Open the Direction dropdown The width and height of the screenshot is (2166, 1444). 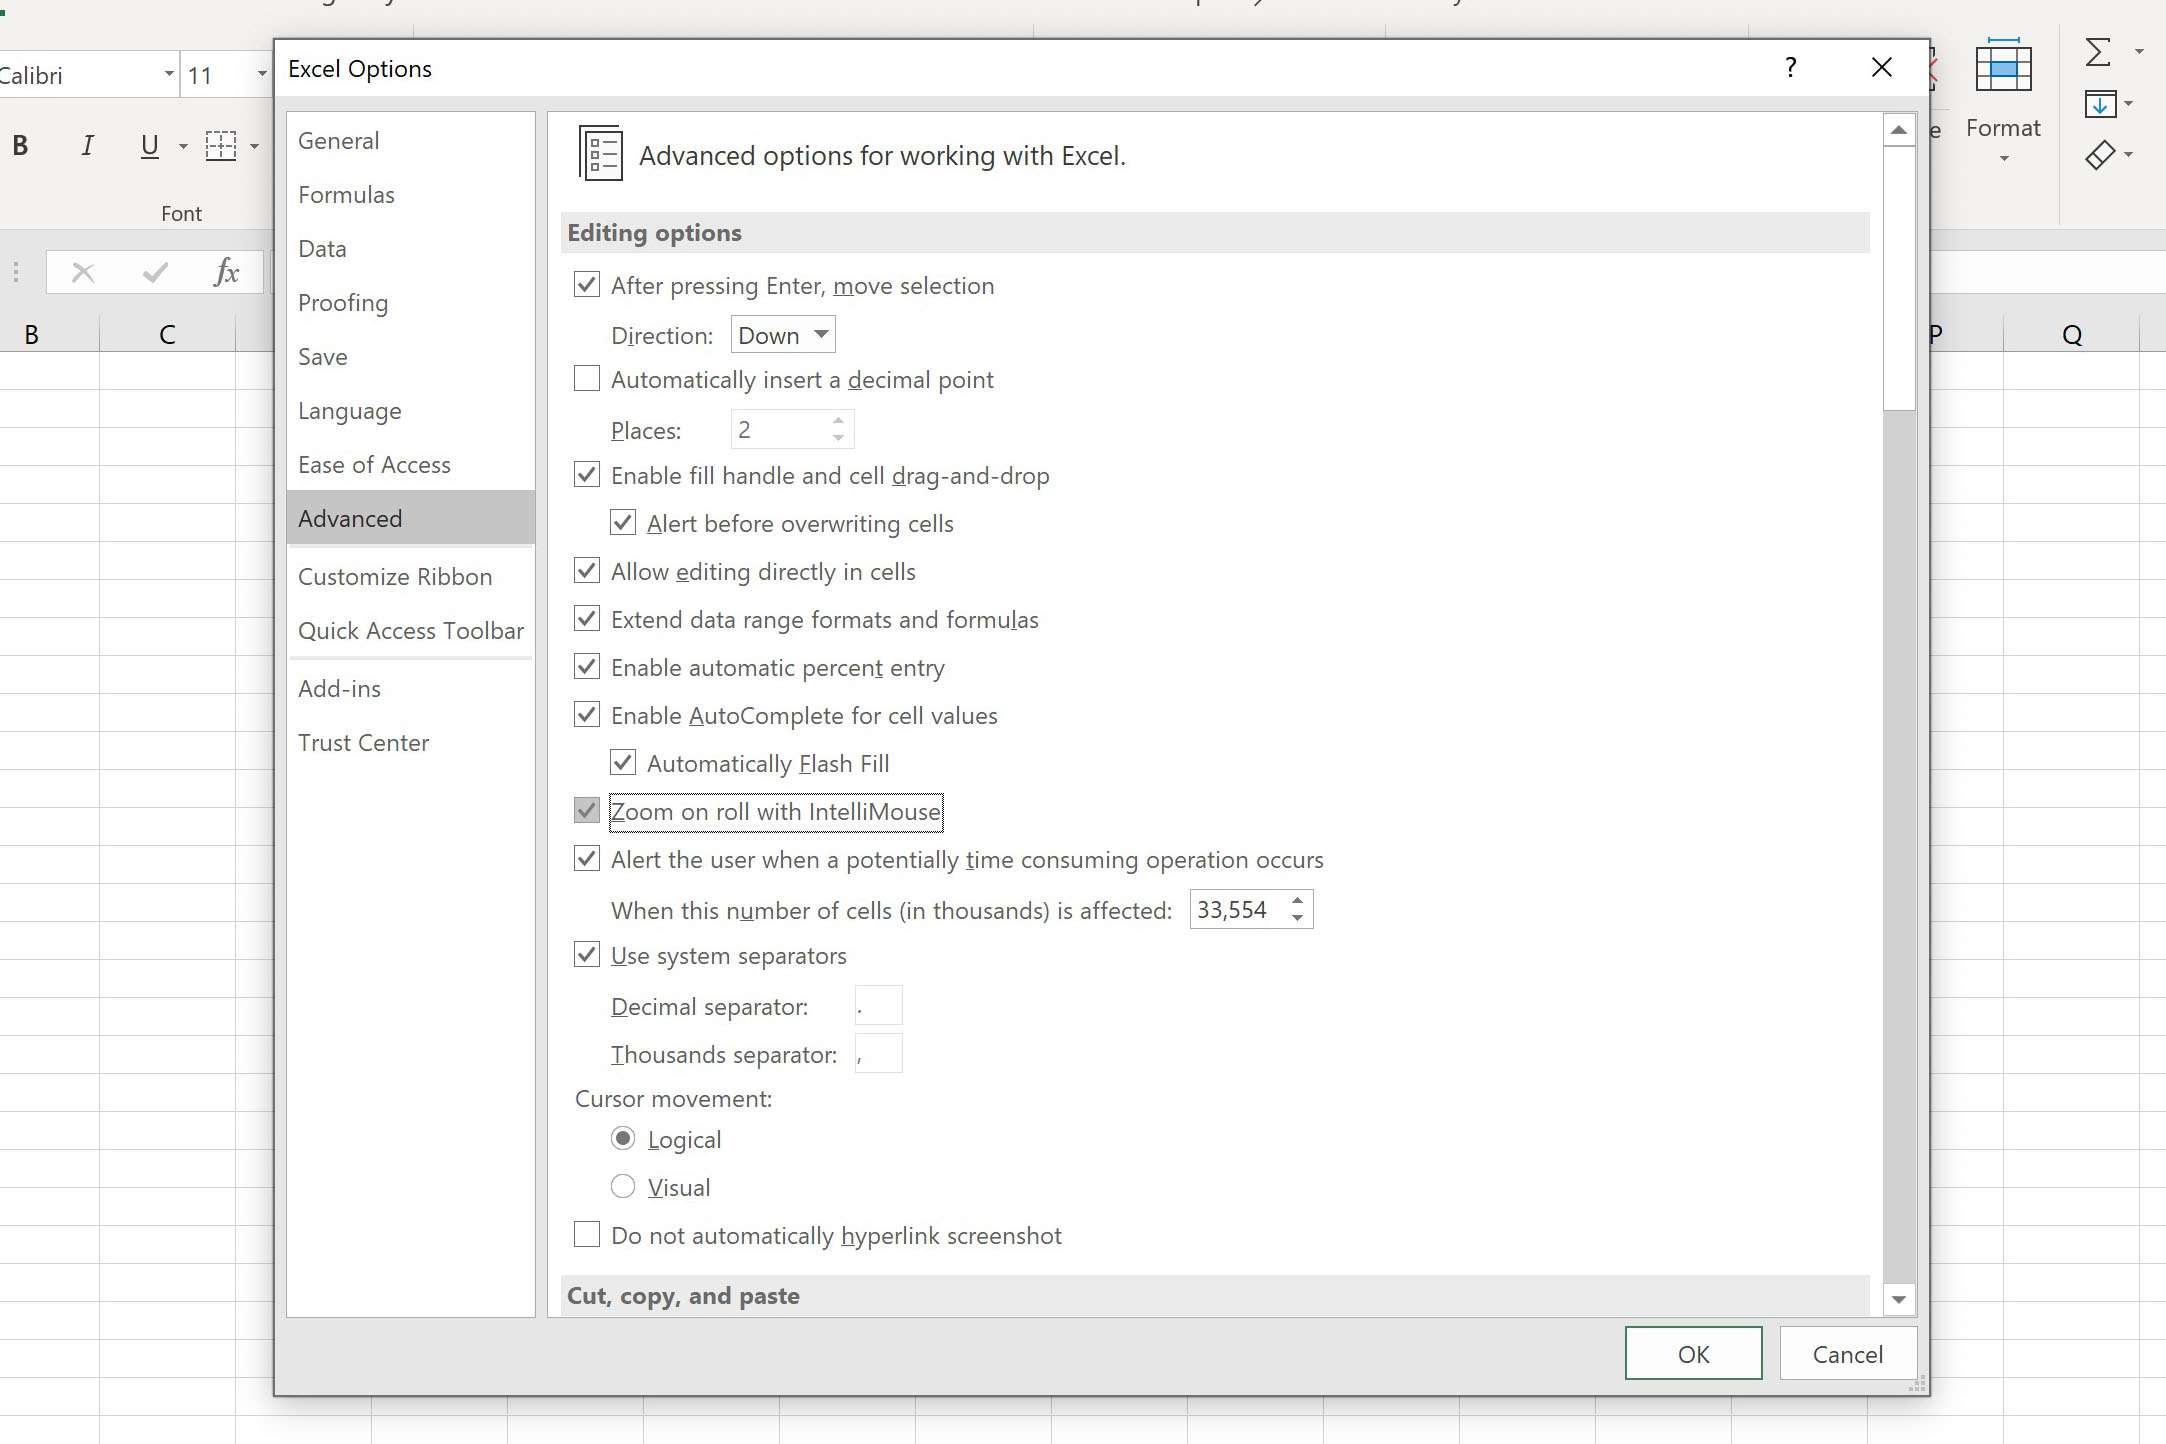(782, 334)
